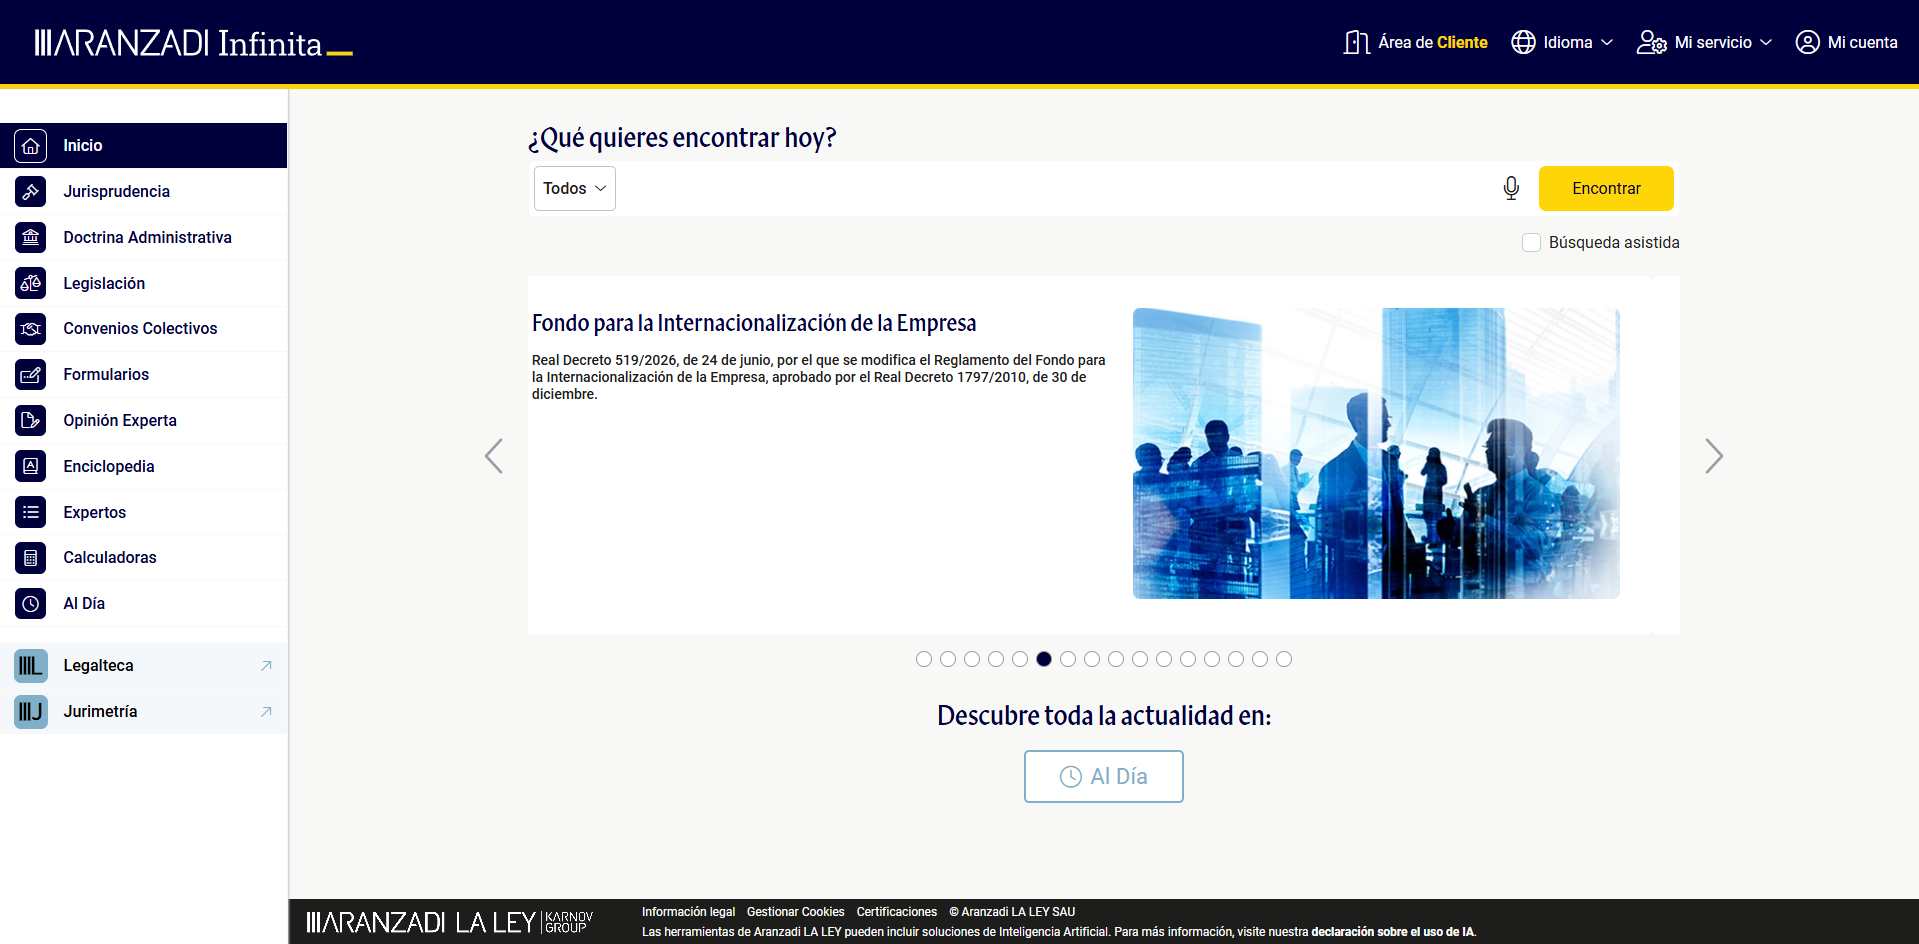Click the Enciclopedia book icon
The width and height of the screenshot is (1919, 944).
click(31, 466)
